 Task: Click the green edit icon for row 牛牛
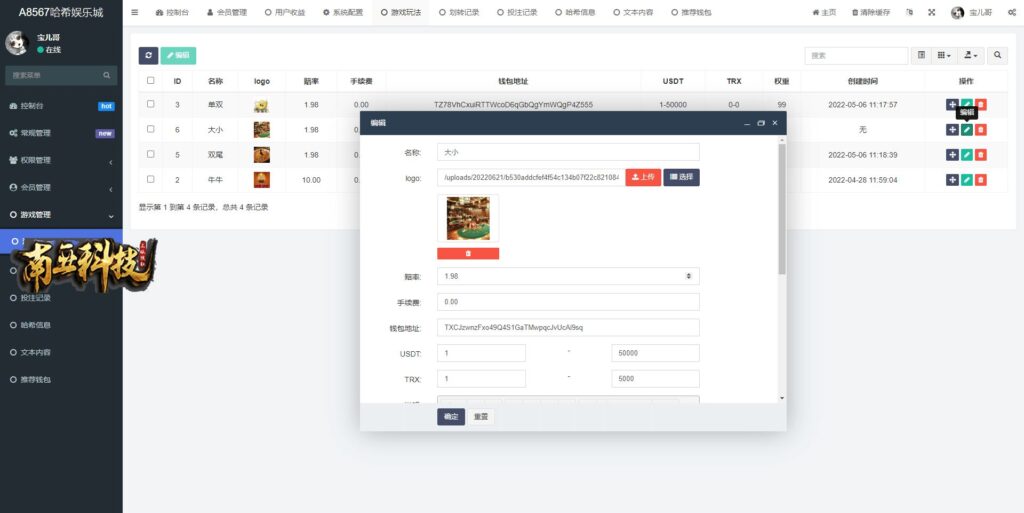pyautogui.click(x=967, y=179)
